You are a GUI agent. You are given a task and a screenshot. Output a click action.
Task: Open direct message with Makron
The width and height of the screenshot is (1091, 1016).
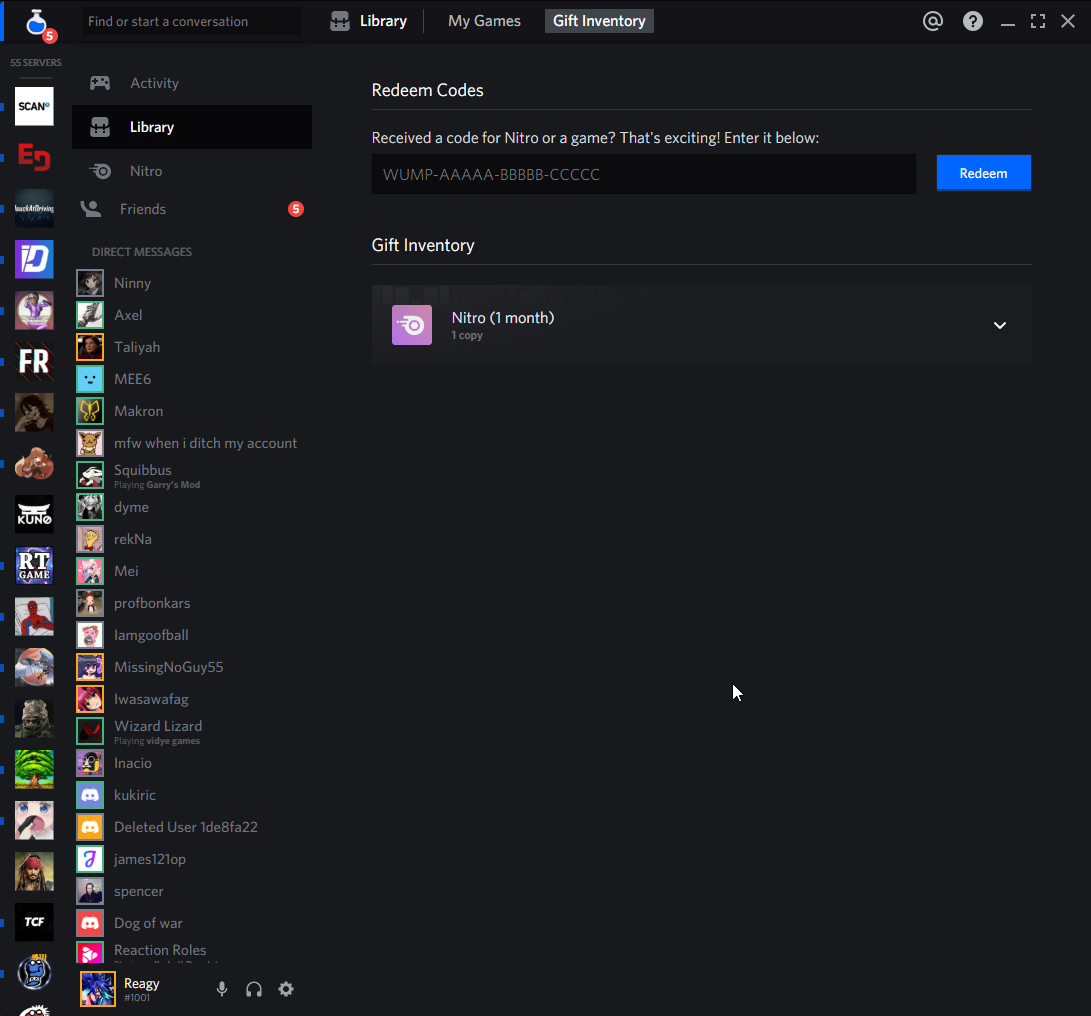coord(192,411)
